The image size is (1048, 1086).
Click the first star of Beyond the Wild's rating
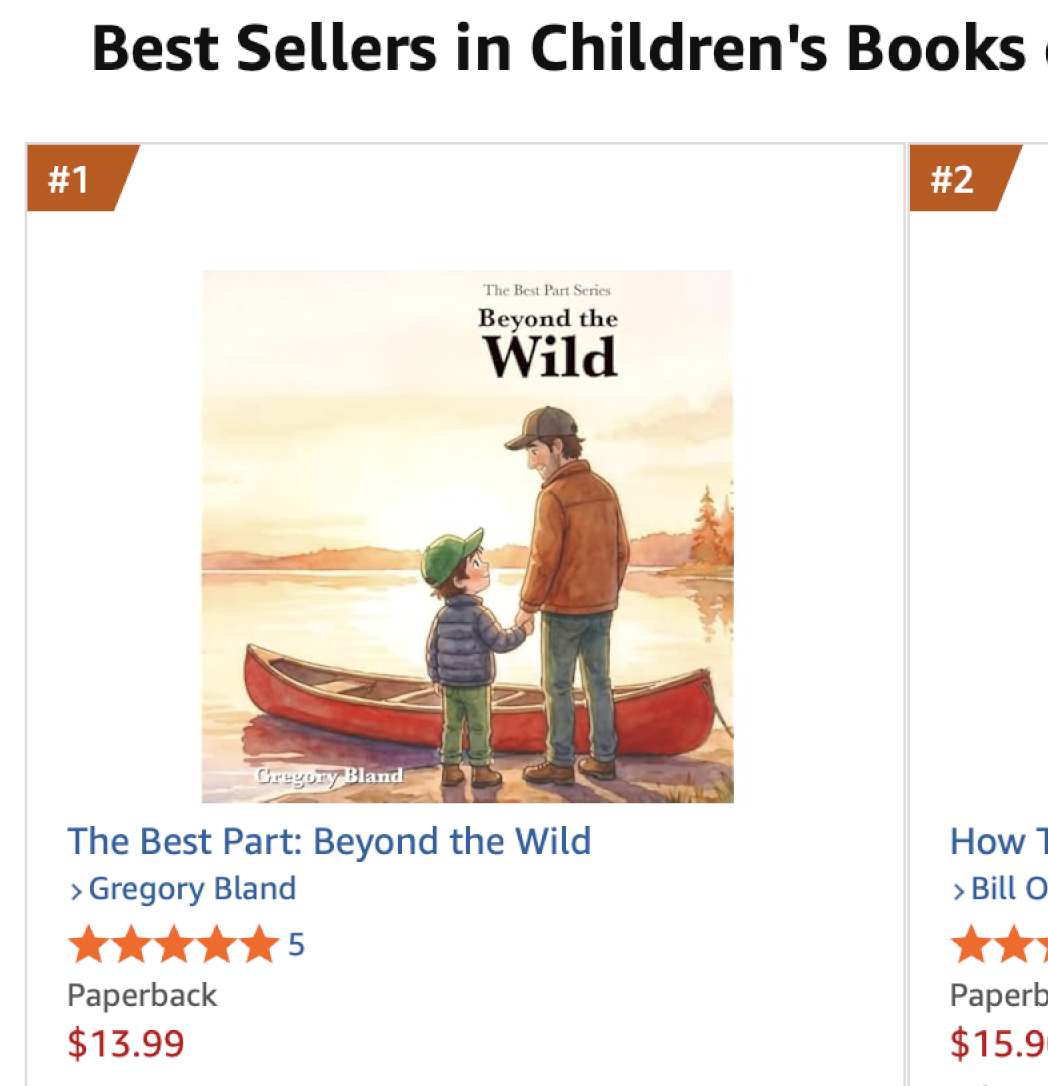(x=88, y=945)
